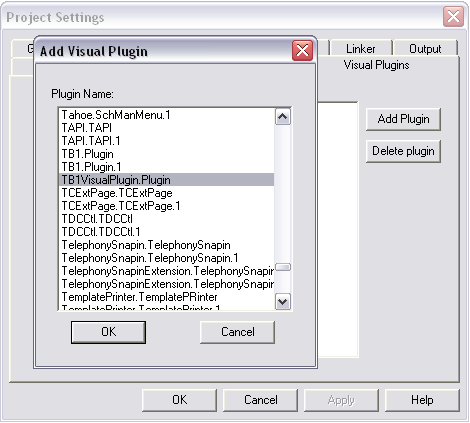
Task: Switch to the Linker tab
Action: click(x=361, y=49)
